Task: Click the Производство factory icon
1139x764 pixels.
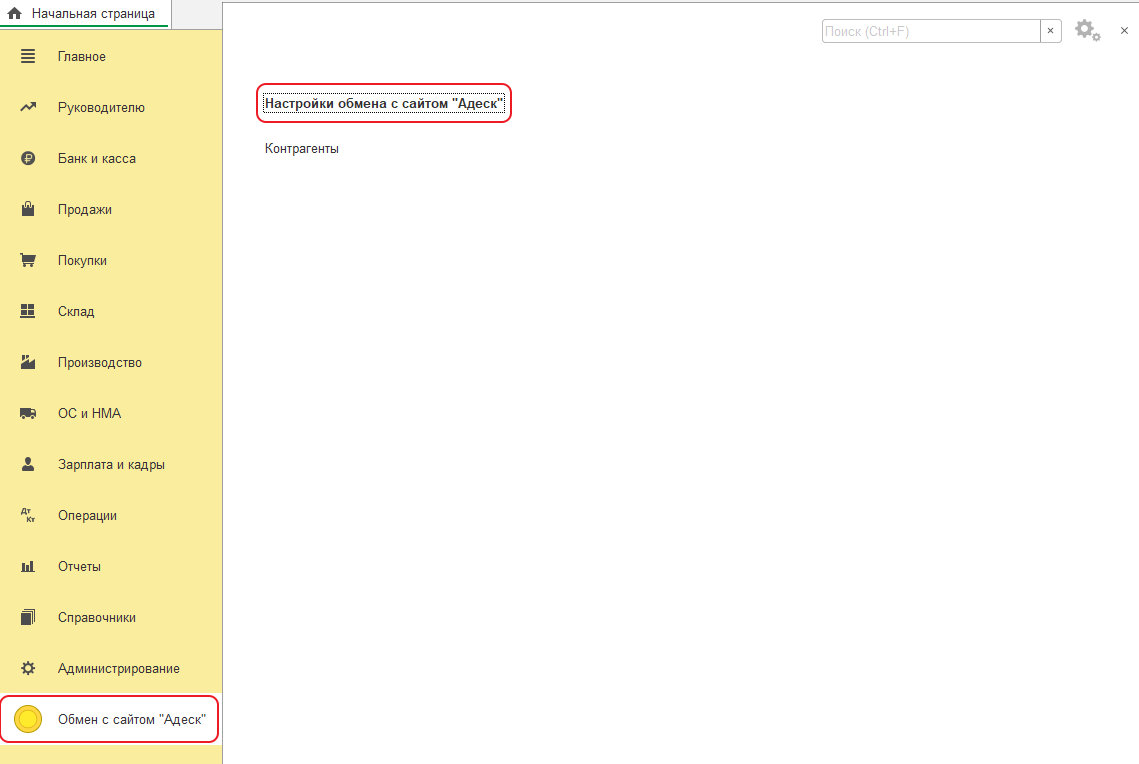Action: (x=28, y=362)
